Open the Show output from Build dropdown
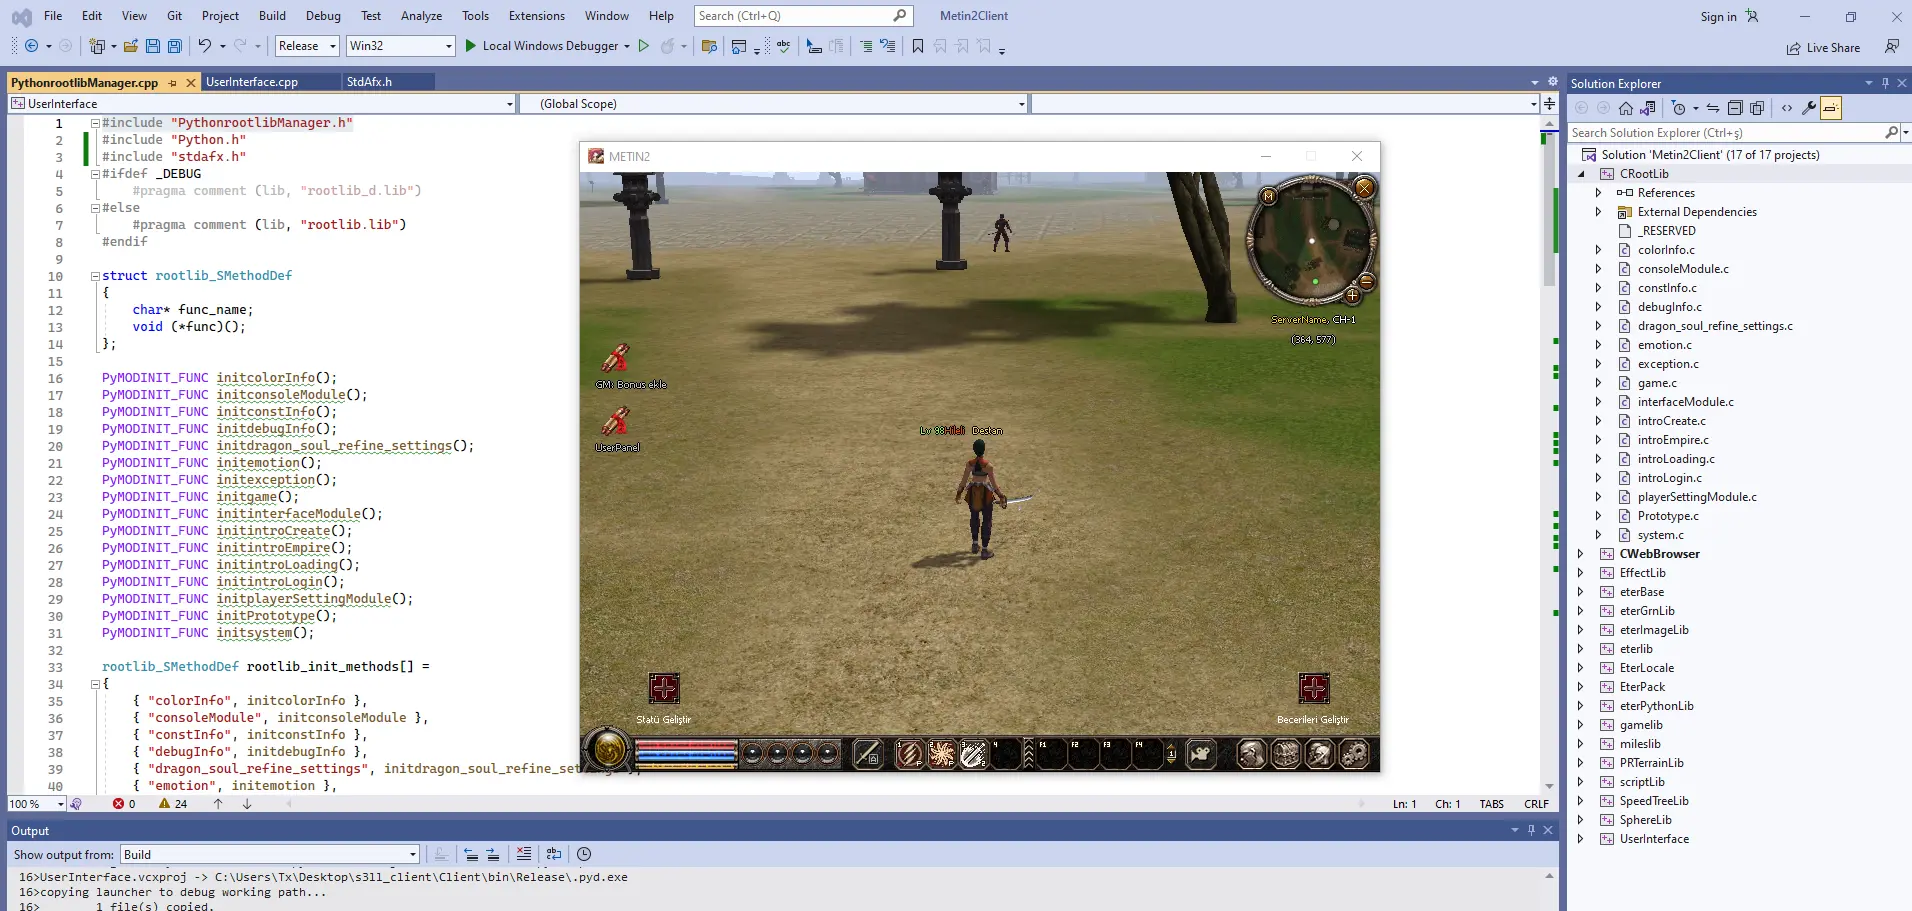 tap(270, 854)
